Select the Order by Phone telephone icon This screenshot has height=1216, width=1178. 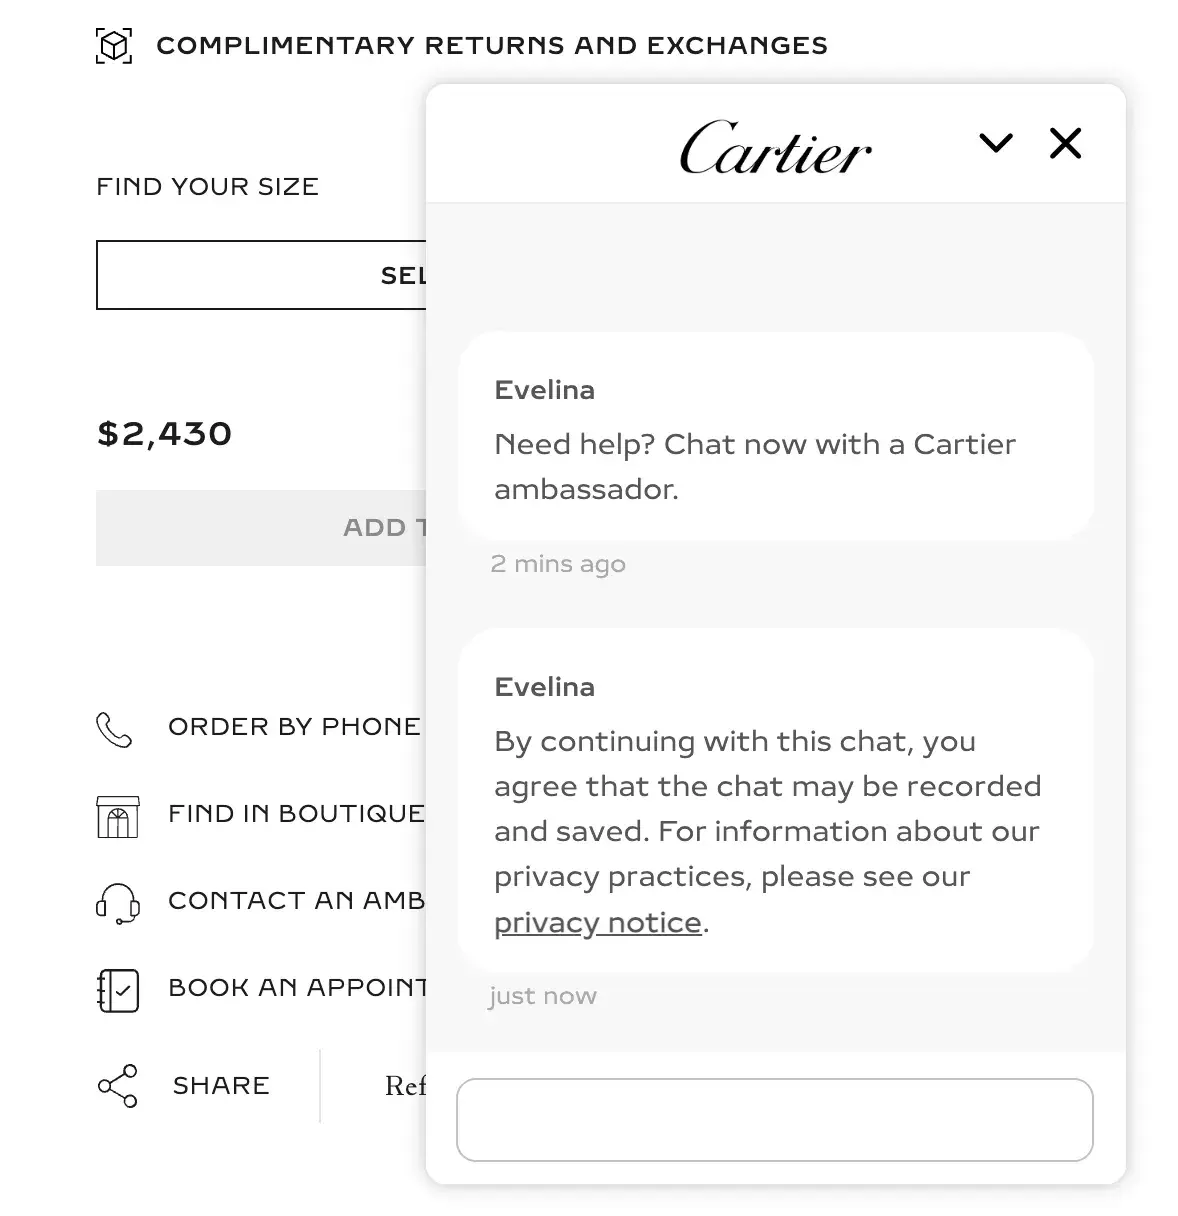pos(116,731)
